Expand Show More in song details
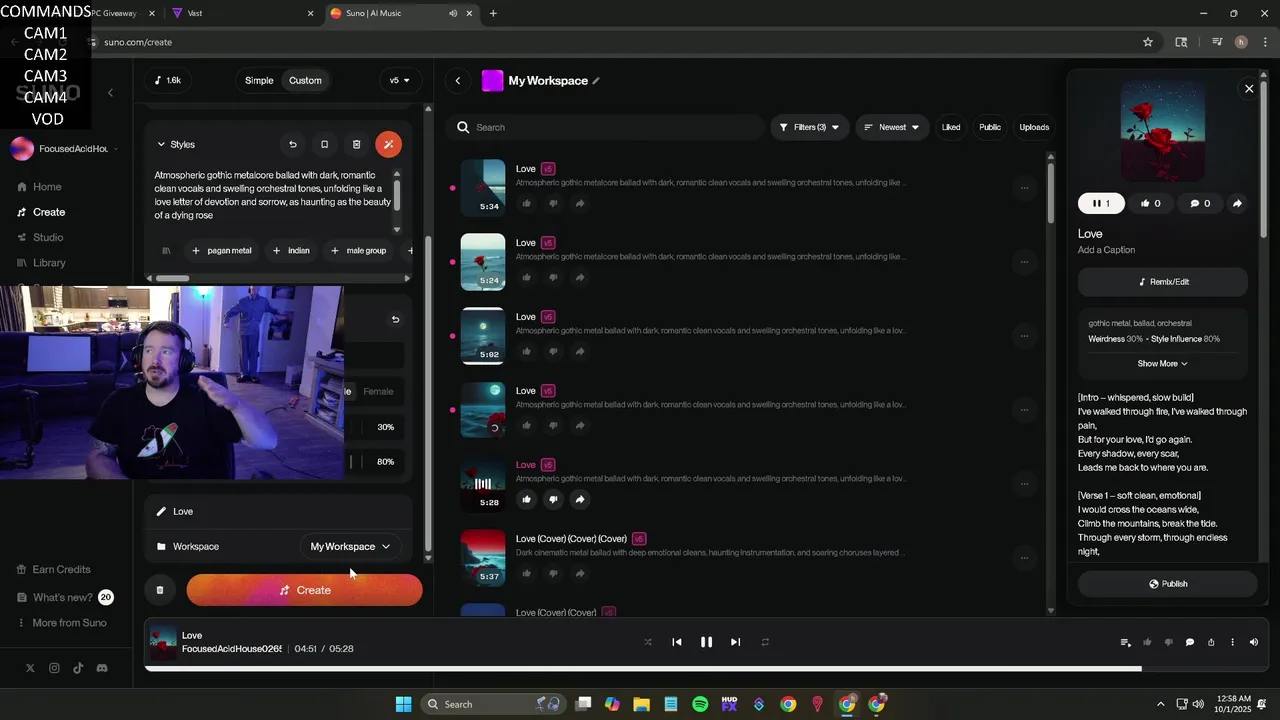Screen dimensions: 1280x720 click(1162, 364)
